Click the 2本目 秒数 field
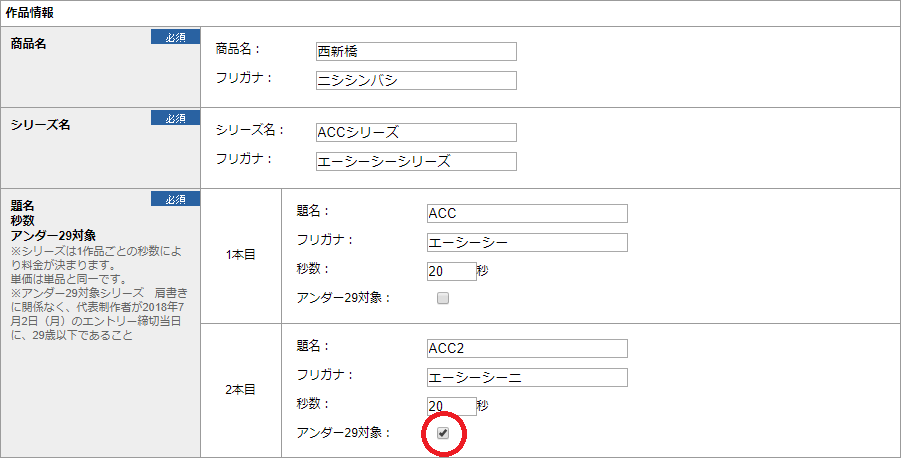This screenshot has width=901, height=458. [x=452, y=406]
